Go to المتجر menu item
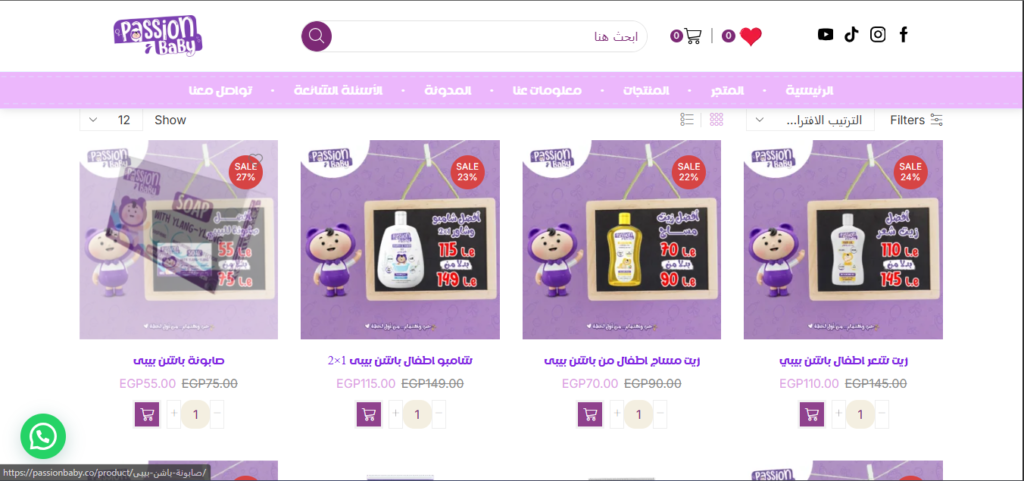The width and height of the screenshot is (1024, 481). tap(728, 91)
